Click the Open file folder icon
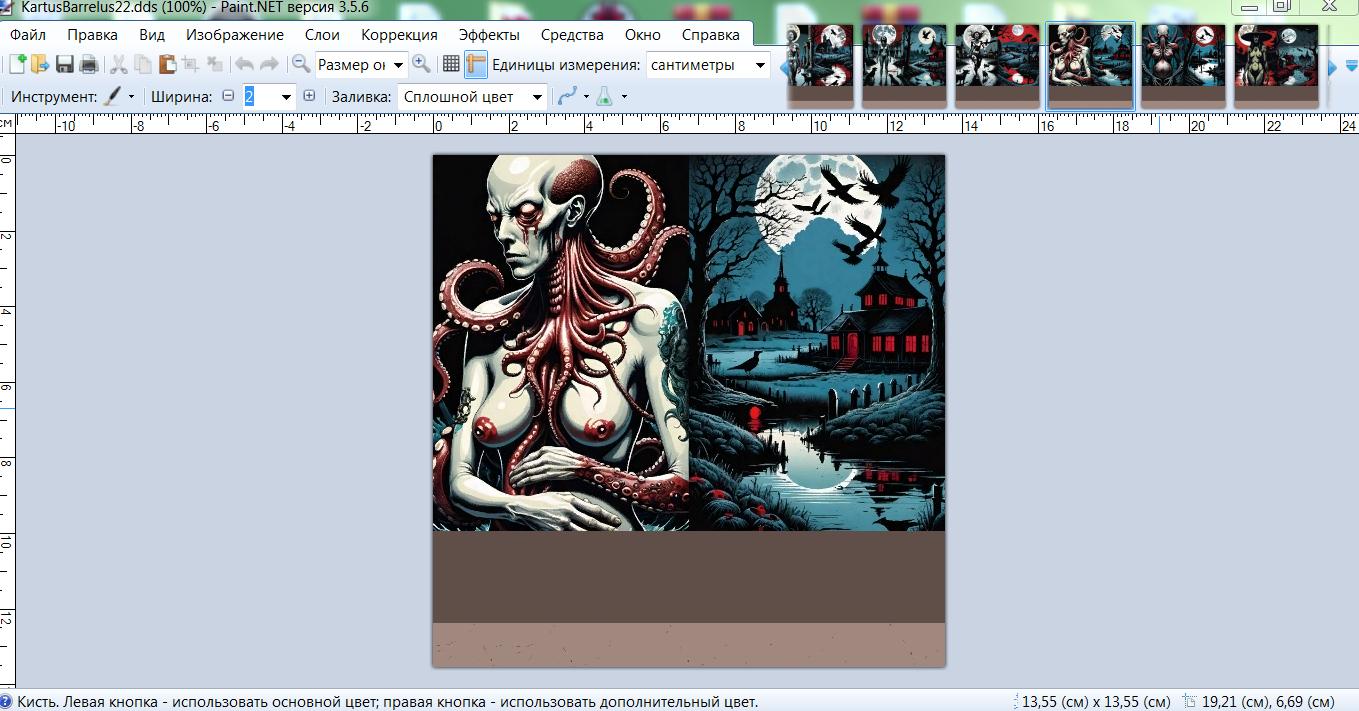This screenshot has height=711, width=1359. 40,65
